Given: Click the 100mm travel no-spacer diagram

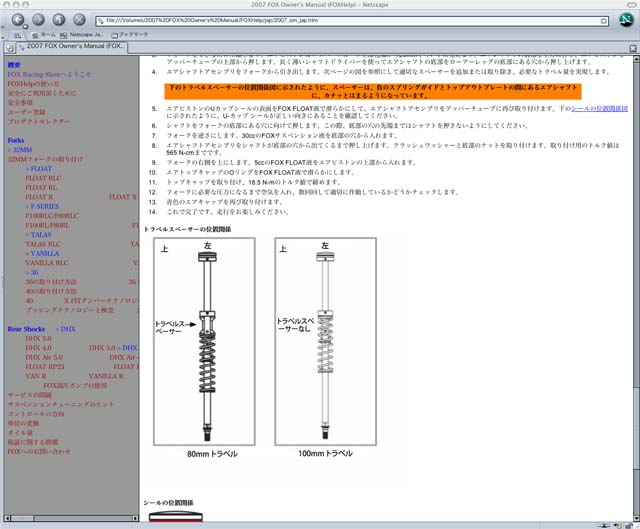Looking at the screenshot, I should pyautogui.click(x=325, y=341).
